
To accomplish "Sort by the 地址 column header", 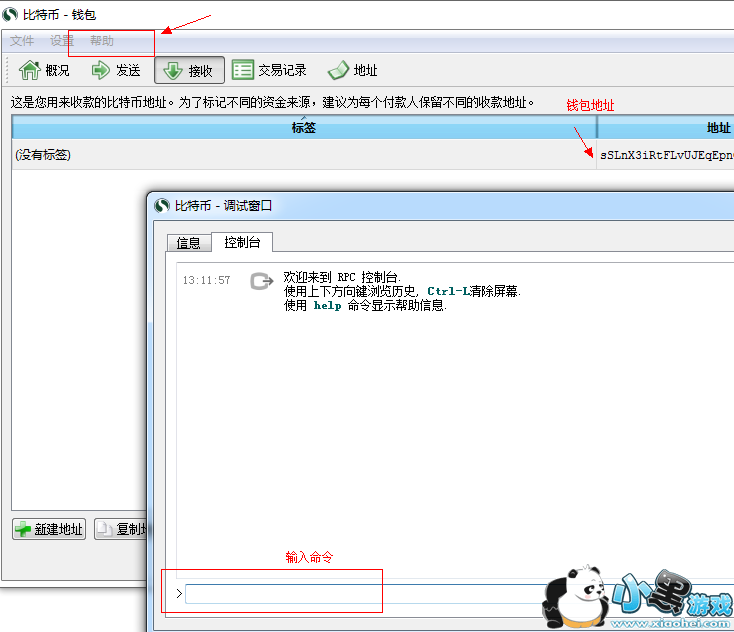I will (666, 127).
